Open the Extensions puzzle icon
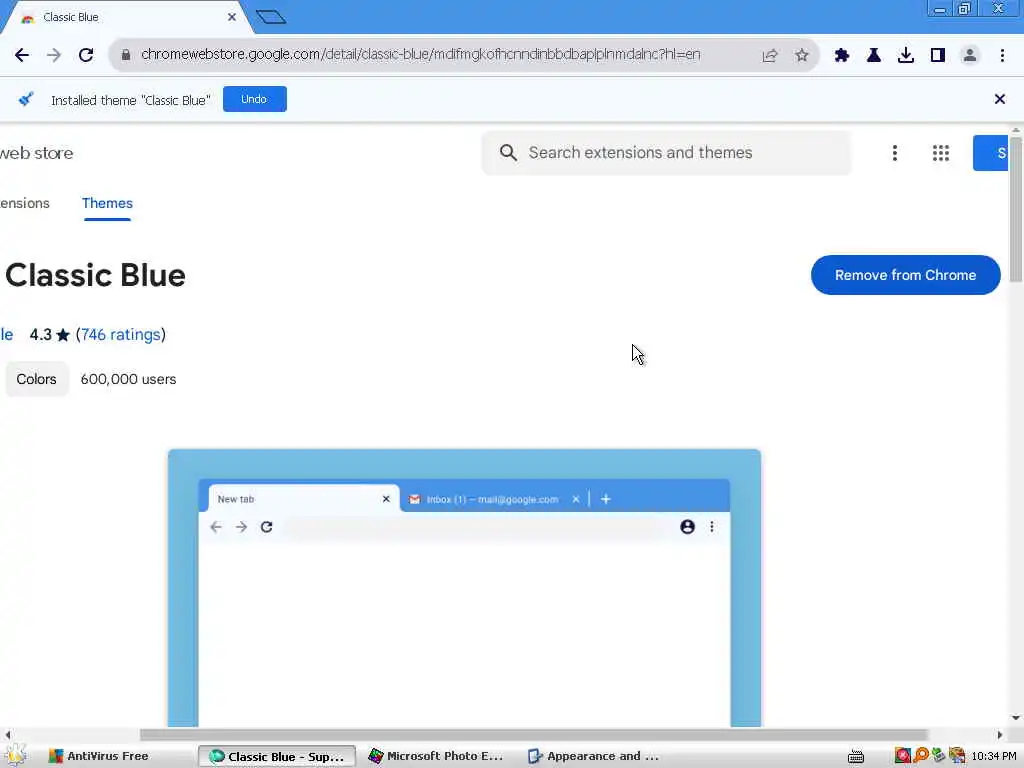1024x768 pixels. pos(842,56)
